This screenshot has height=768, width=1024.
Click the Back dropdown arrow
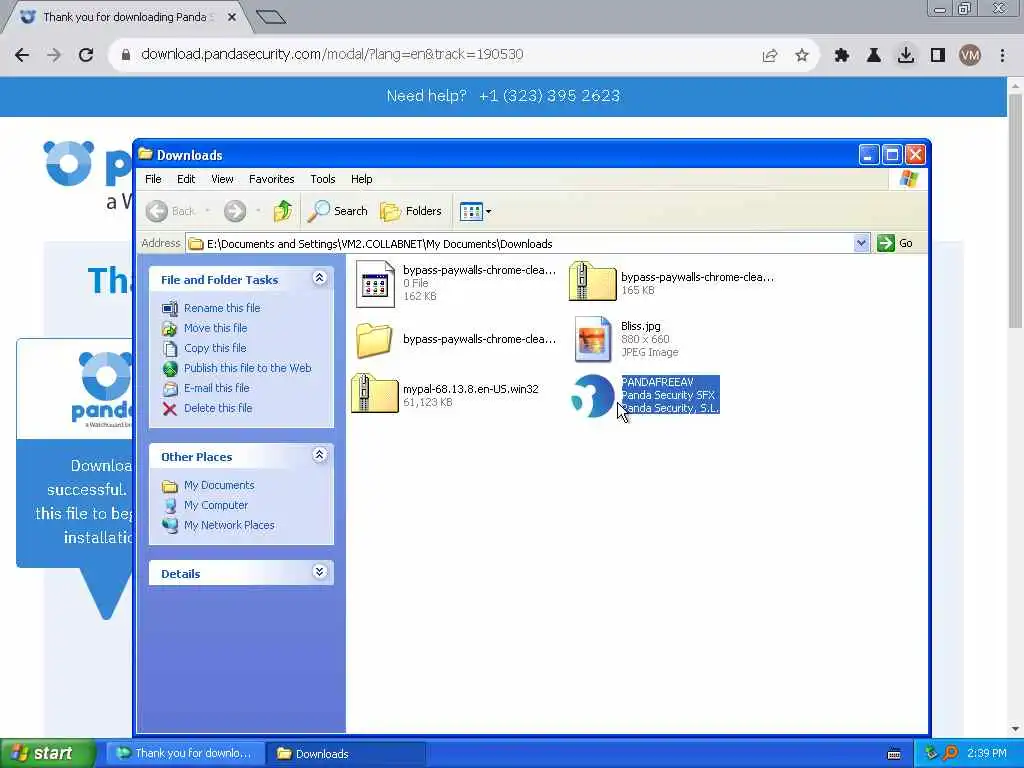tap(208, 211)
